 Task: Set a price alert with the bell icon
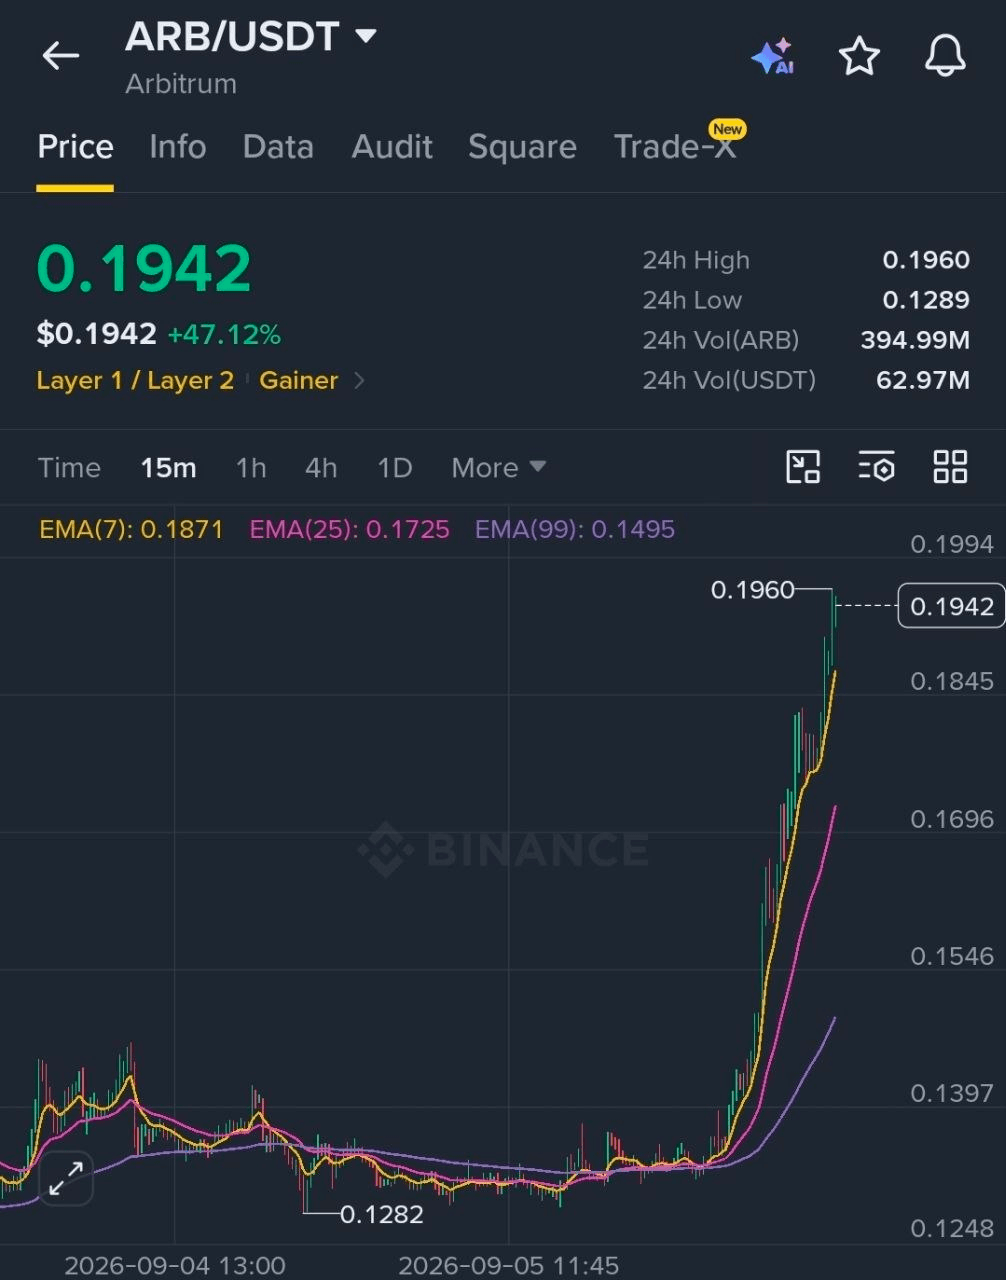tap(945, 56)
